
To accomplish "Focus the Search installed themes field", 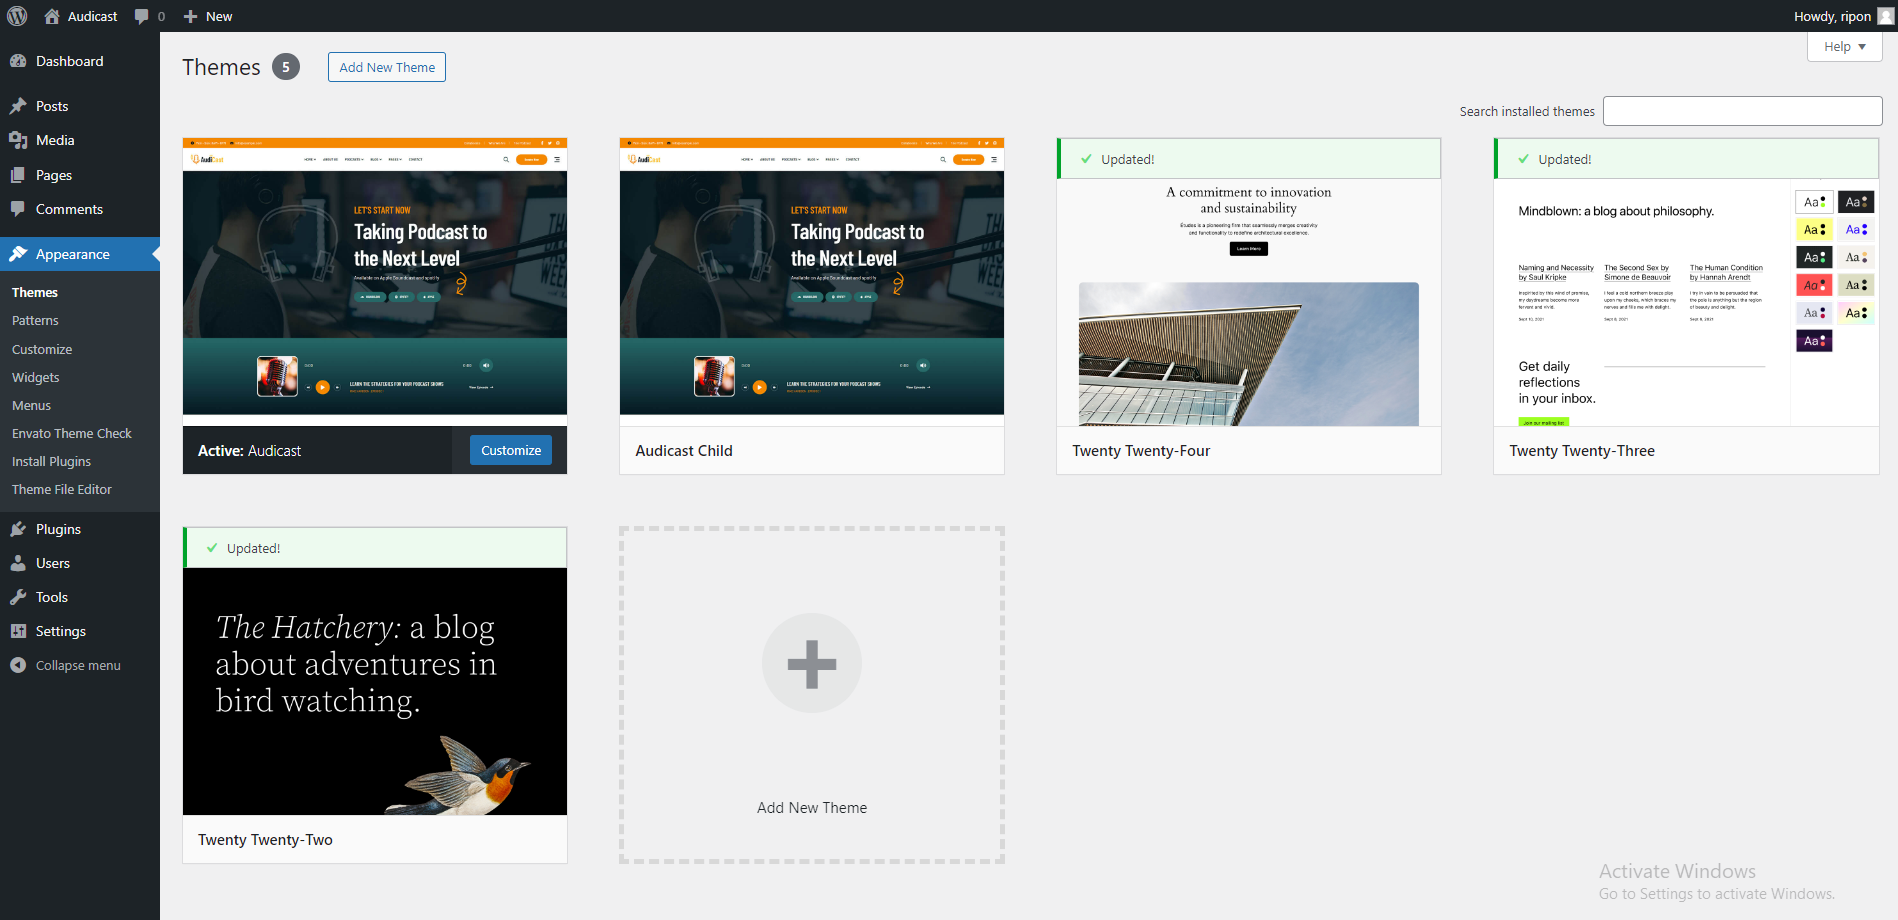I will click(x=1742, y=111).
